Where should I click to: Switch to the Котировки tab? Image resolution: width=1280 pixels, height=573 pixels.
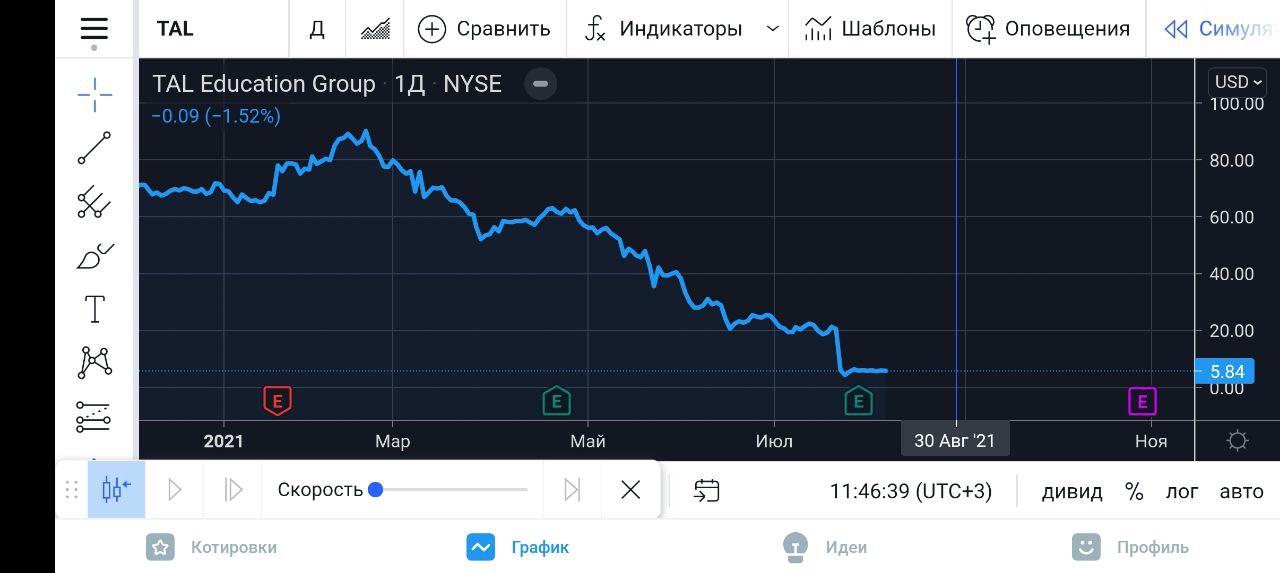pyautogui.click(x=212, y=547)
